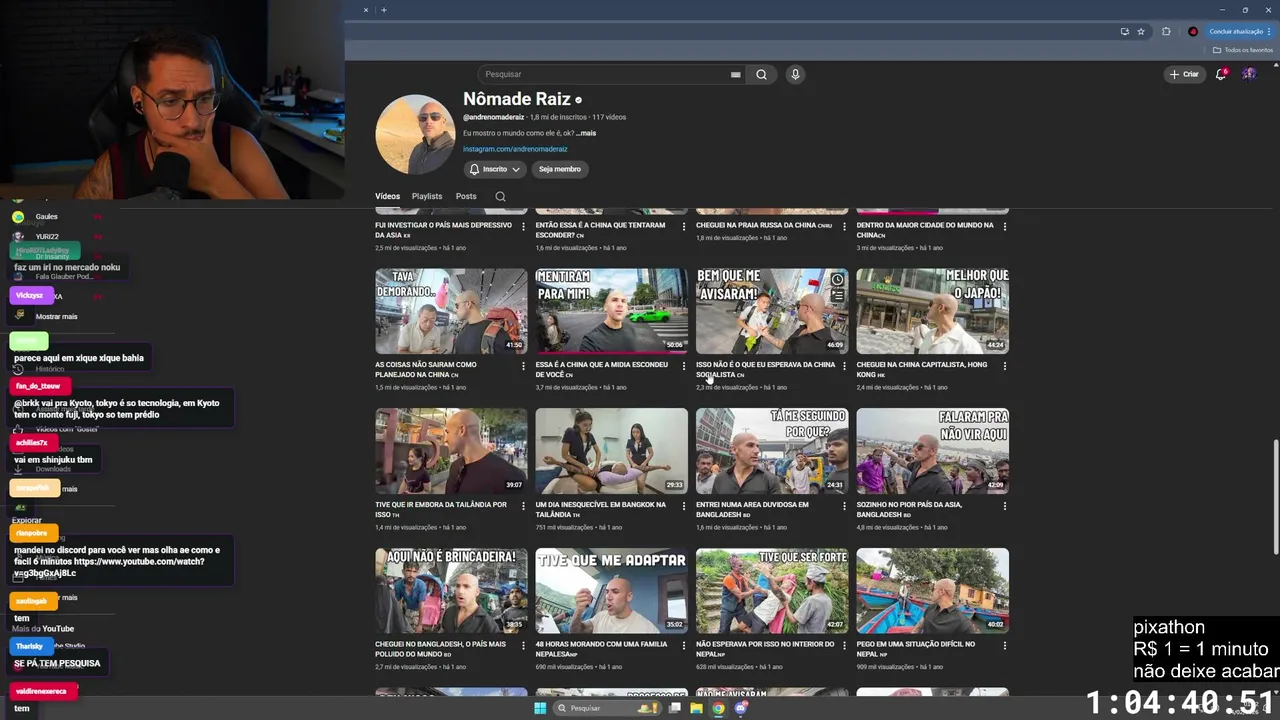
Task: Search within channel using magnifier icon
Action: click(x=500, y=196)
